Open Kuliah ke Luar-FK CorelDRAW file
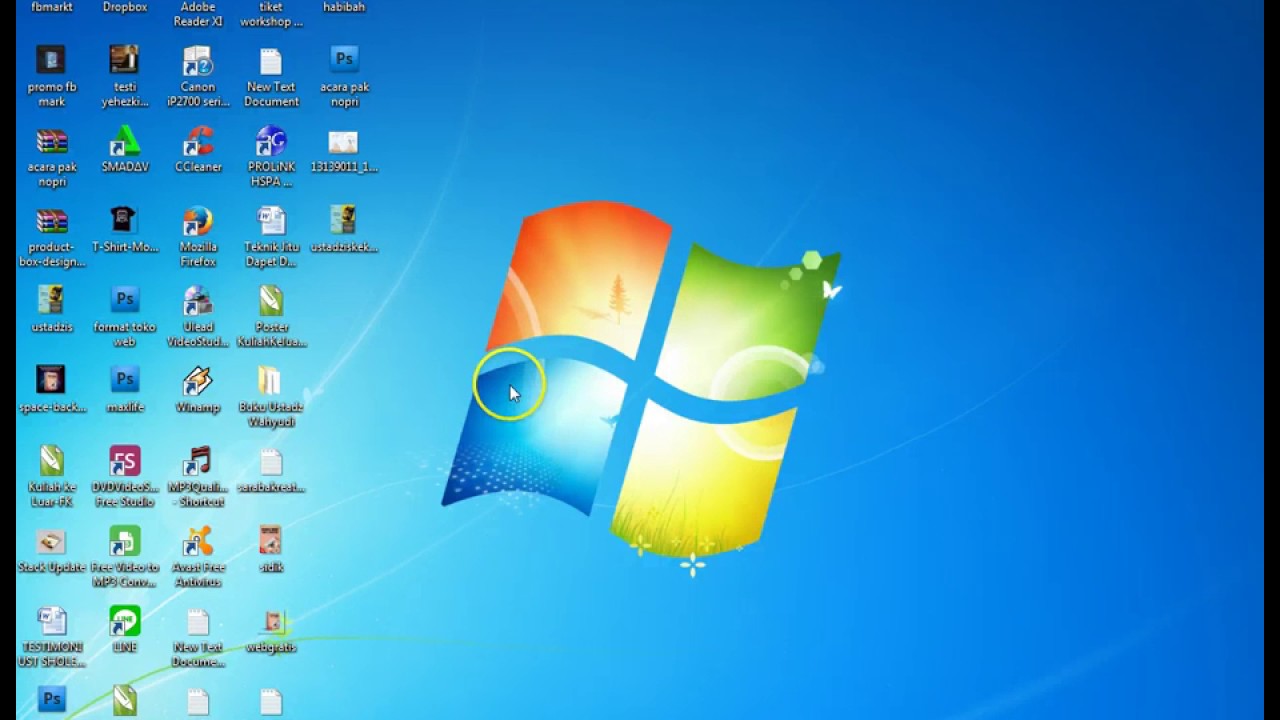 pyautogui.click(x=51, y=460)
